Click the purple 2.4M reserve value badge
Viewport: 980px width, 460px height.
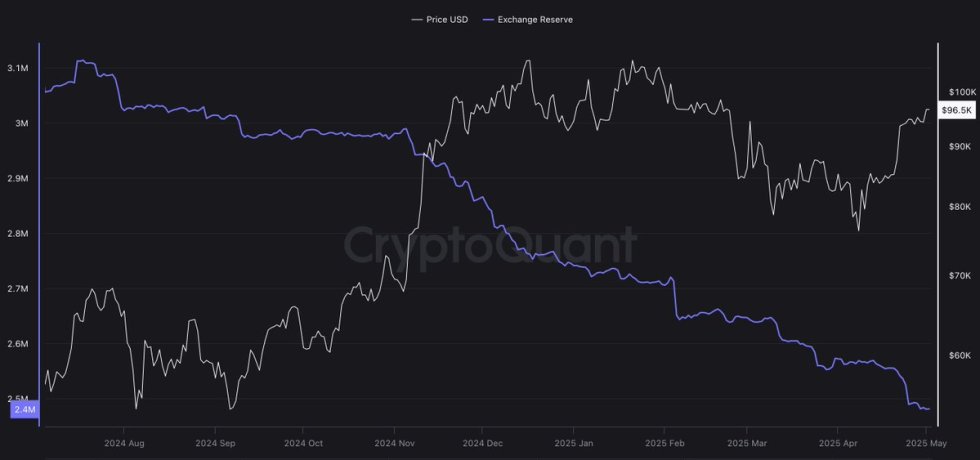[23, 408]
